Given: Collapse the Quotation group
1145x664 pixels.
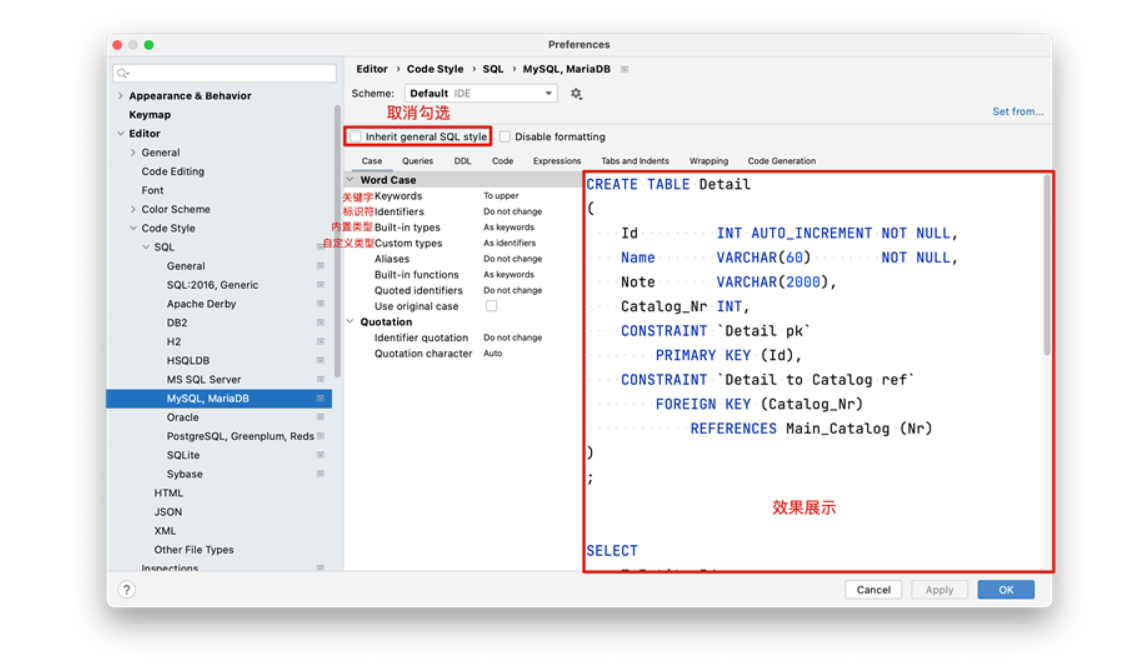Looking at the screenshot, I should click(x=351, y=322).
